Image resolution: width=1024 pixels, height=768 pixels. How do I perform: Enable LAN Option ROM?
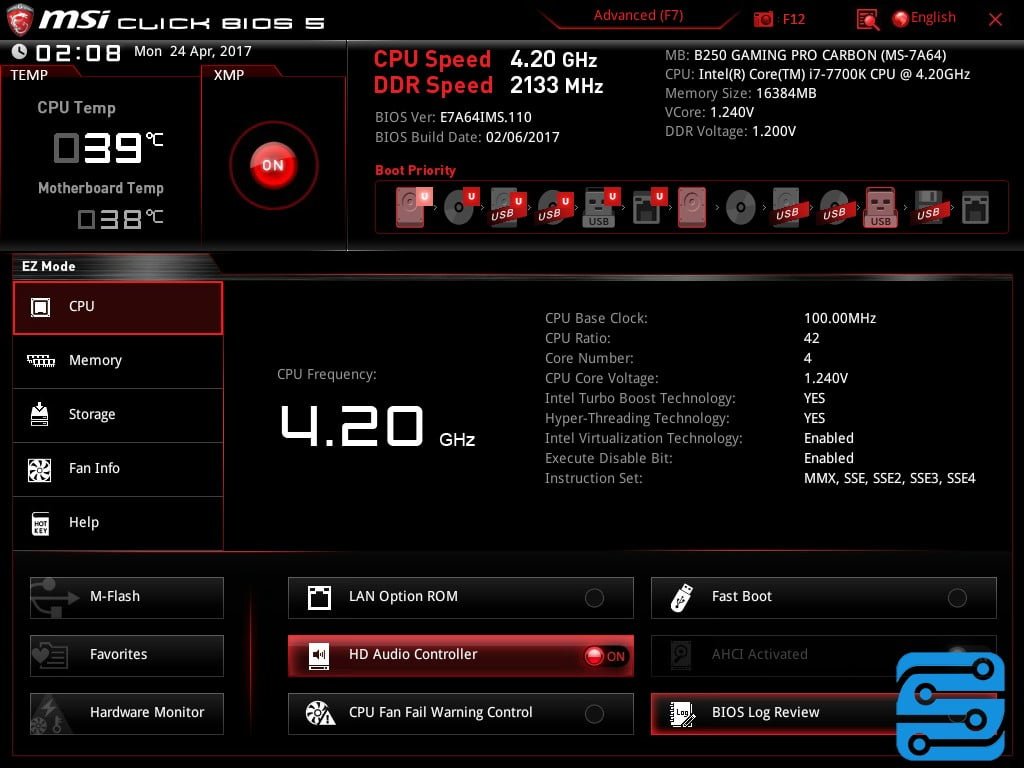(594, 597)
